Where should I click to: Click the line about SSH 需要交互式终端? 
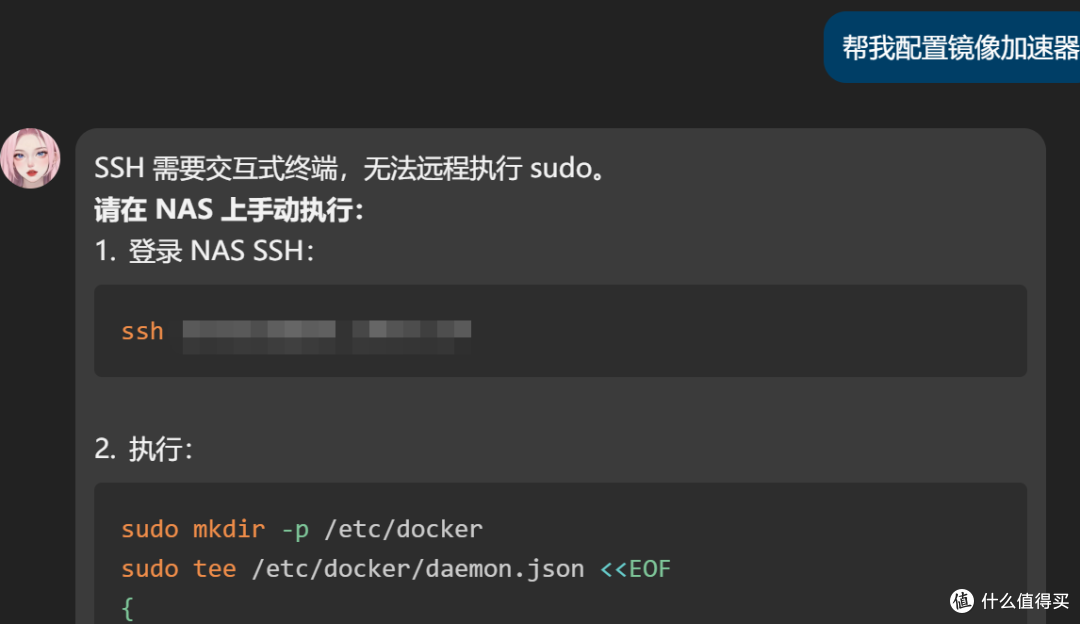pos(350,169)
